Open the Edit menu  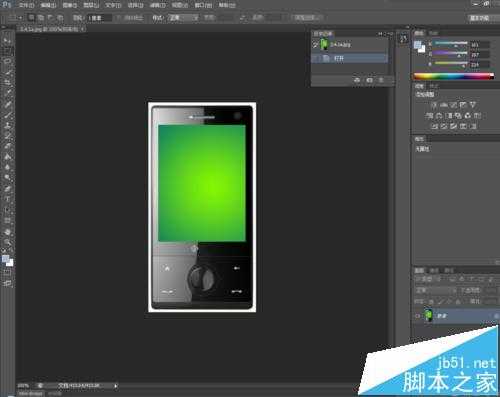pyautogui.click(x=48, y=5)
